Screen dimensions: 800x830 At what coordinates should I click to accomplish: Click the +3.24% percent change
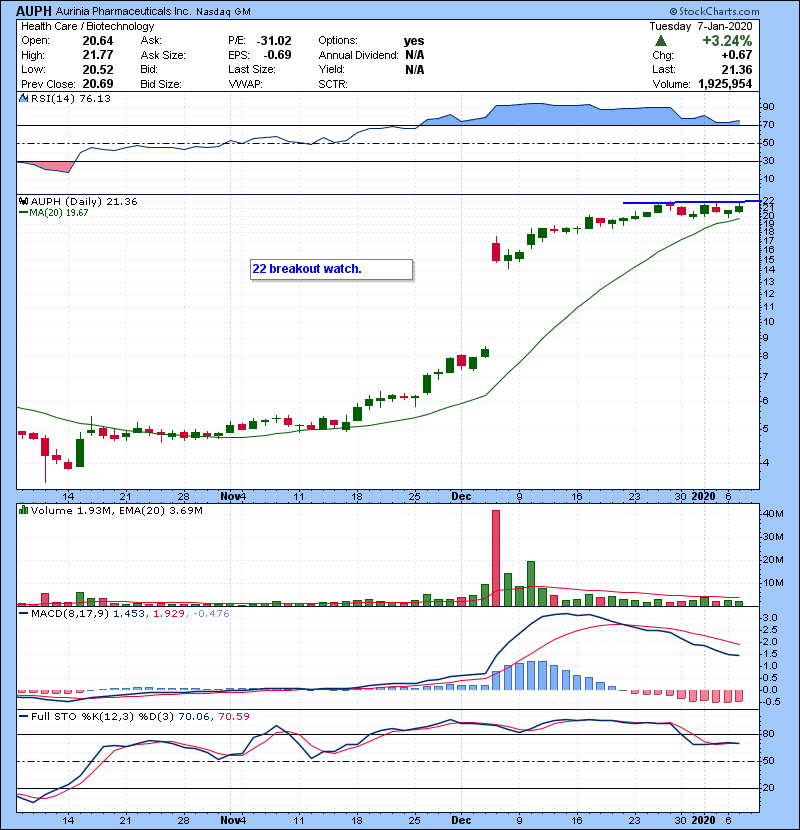pos(727,41)
